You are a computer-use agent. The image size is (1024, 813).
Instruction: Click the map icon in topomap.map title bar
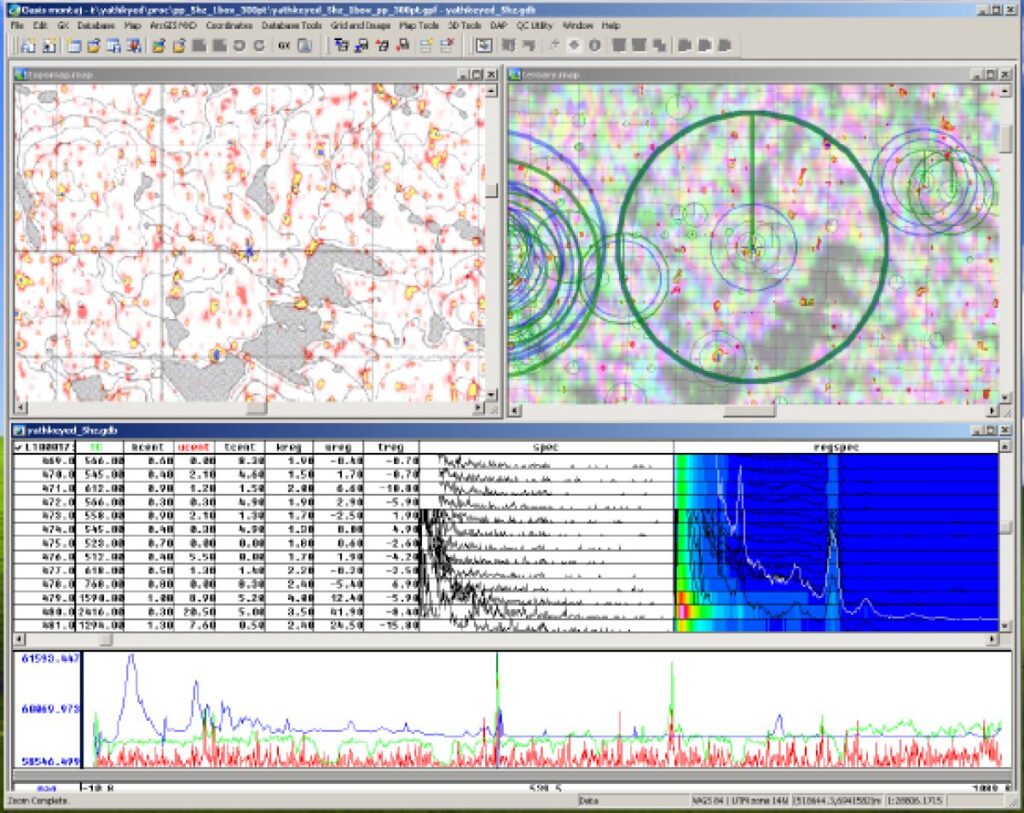click(x=21, y=74)
